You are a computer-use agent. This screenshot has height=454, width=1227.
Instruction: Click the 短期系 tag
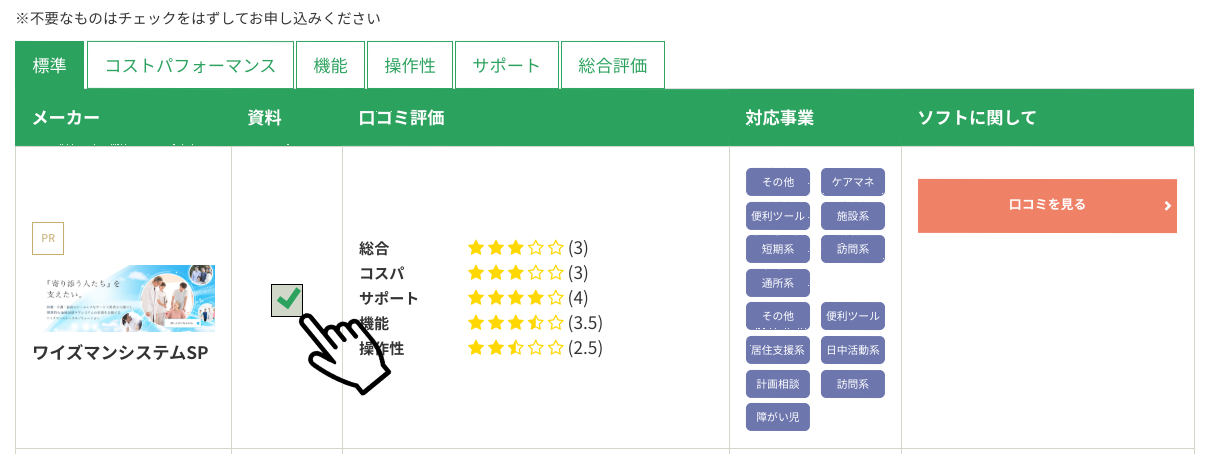pos(778,248)
